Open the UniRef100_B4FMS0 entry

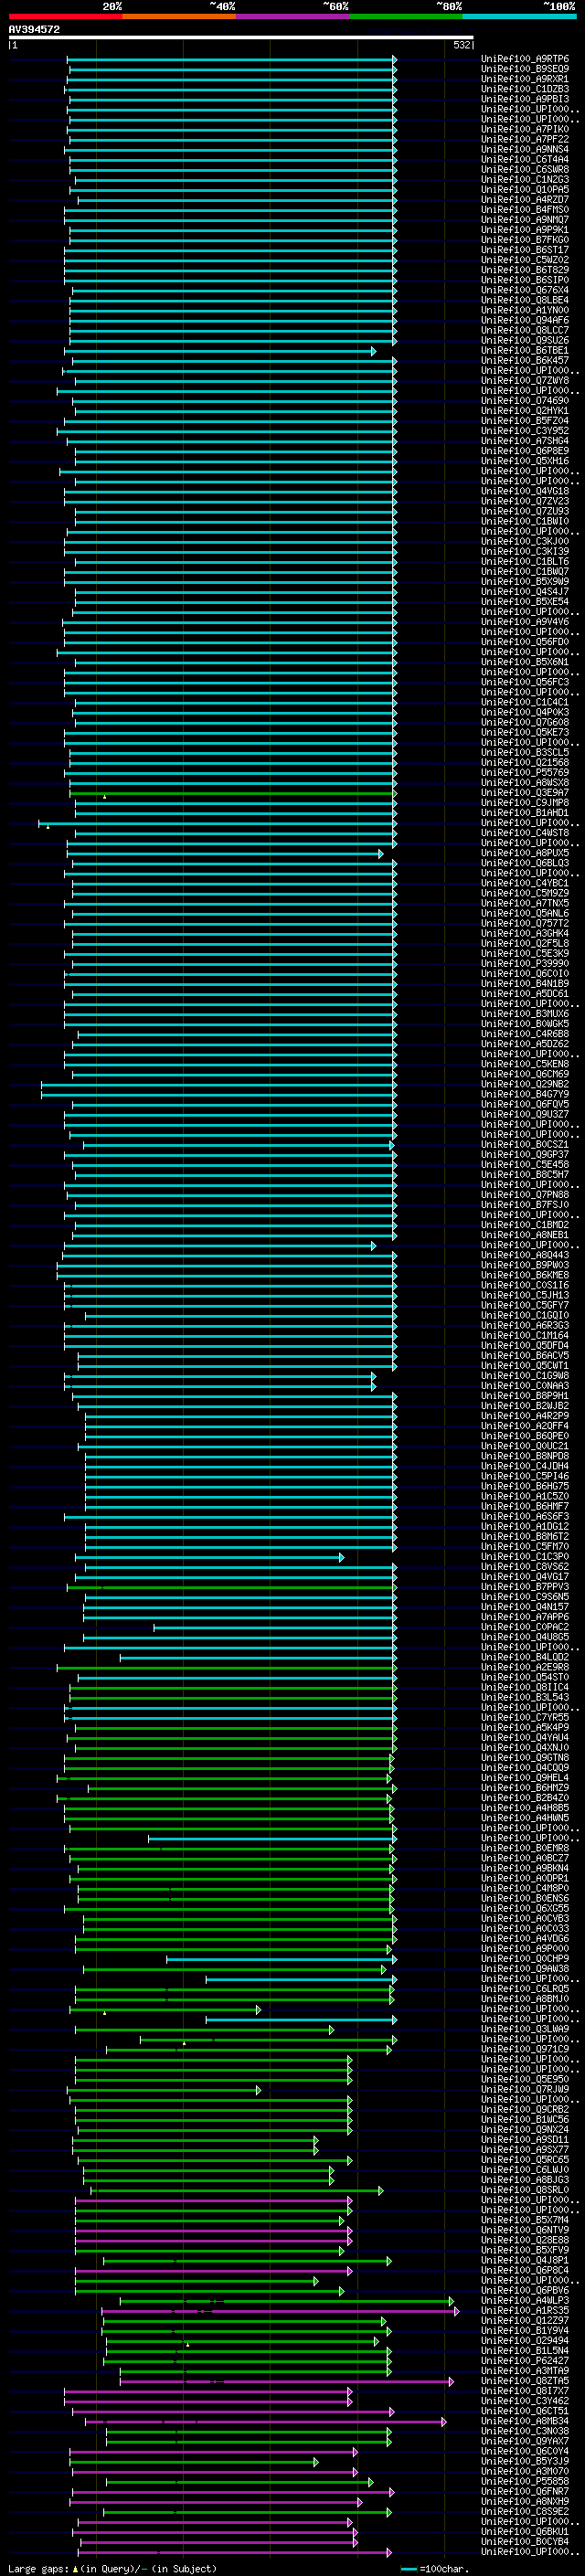(x=525, y=210)
